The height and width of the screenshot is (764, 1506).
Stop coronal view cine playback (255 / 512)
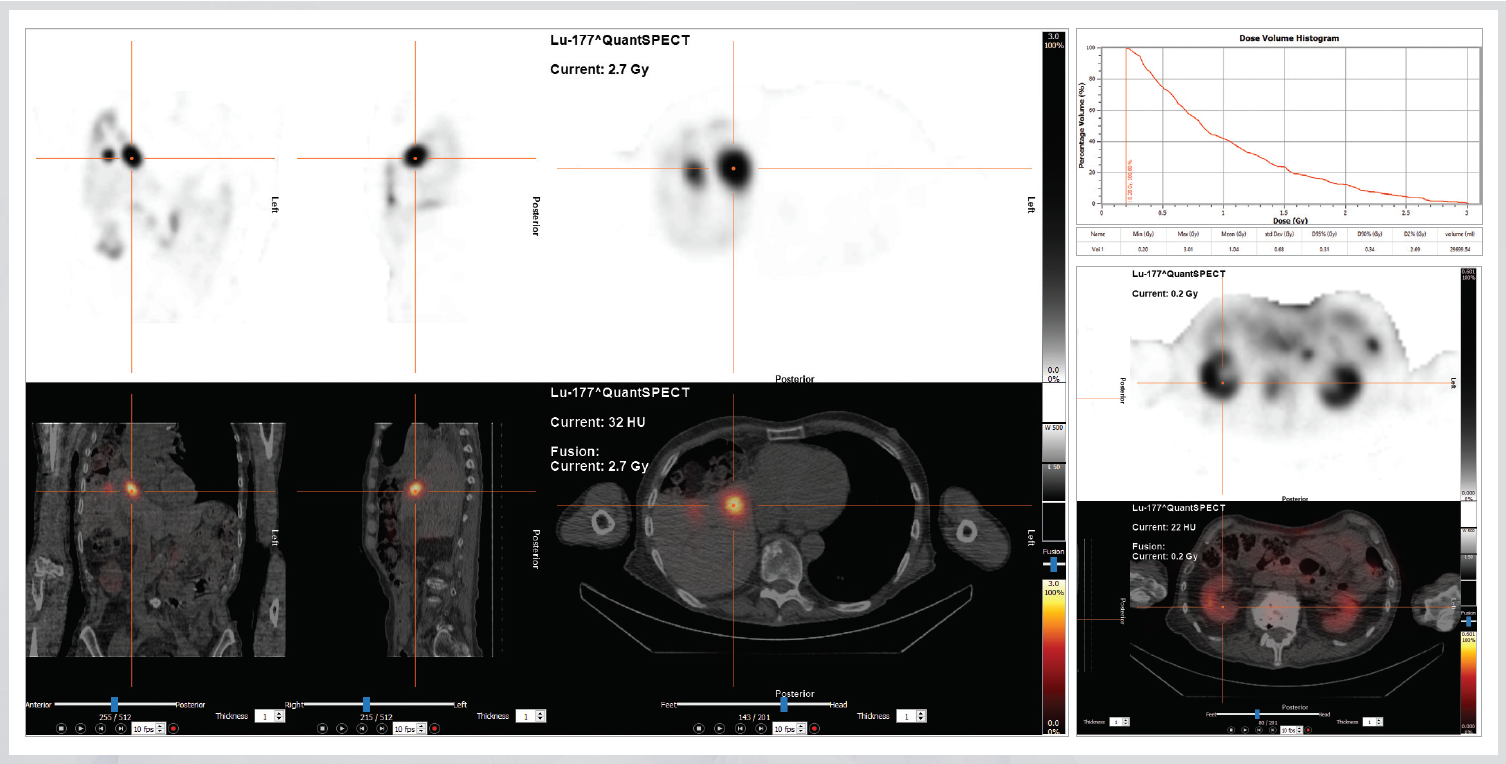coord(61,728)
